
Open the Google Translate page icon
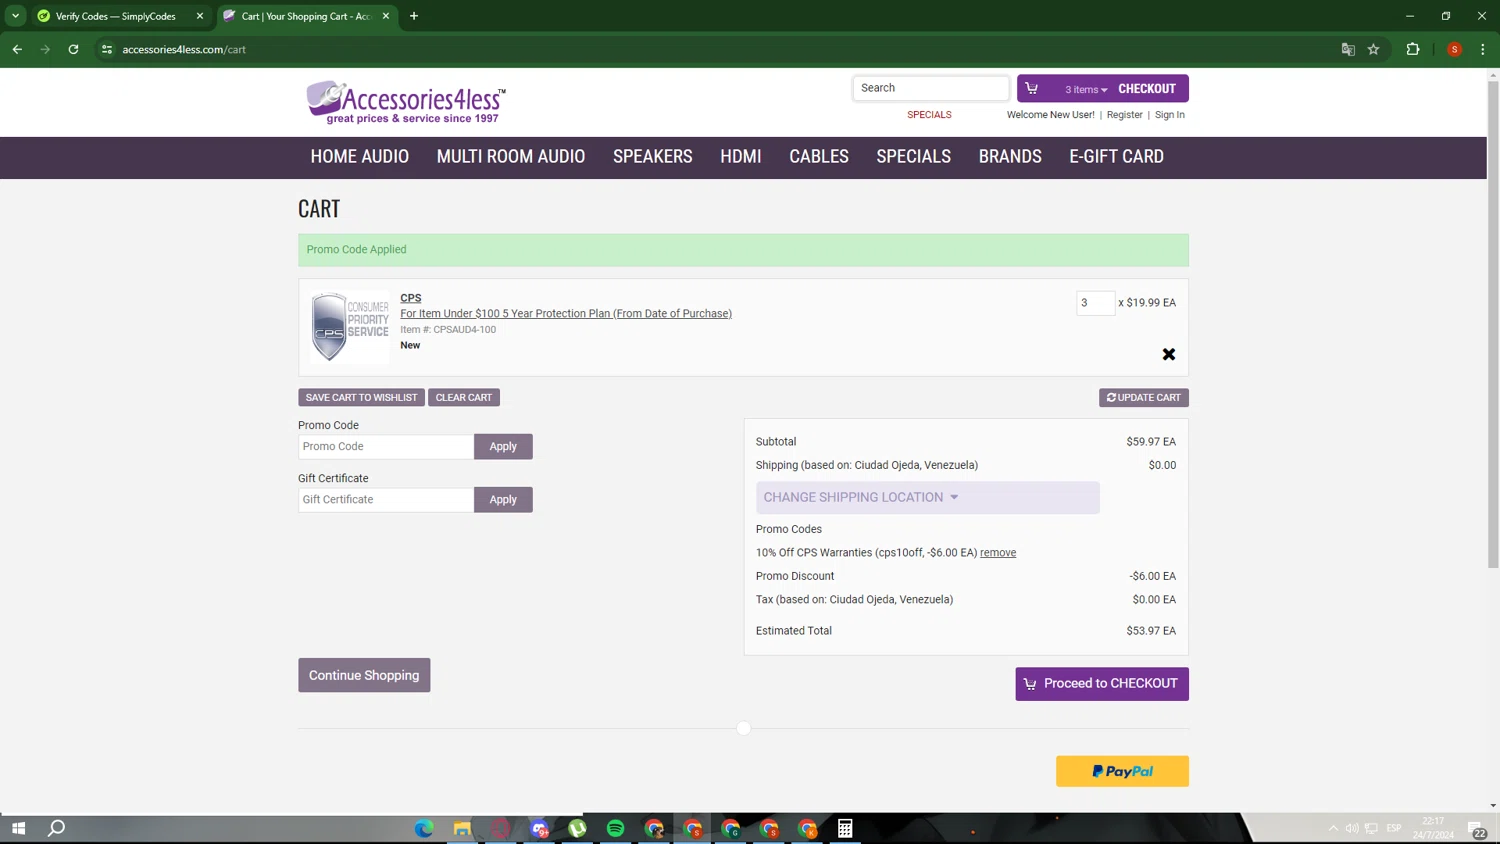(x=1348, y=49)
